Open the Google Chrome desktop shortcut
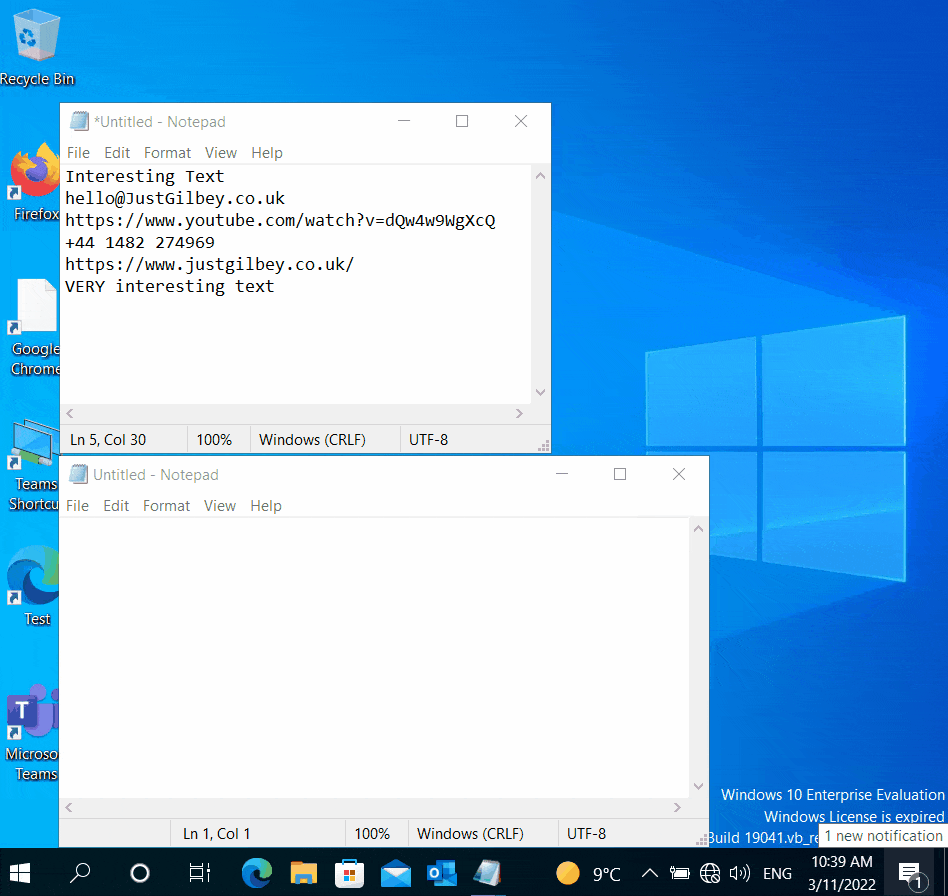Image resolution: width=948 pixels, height=896 pixels. pos(34,326)
